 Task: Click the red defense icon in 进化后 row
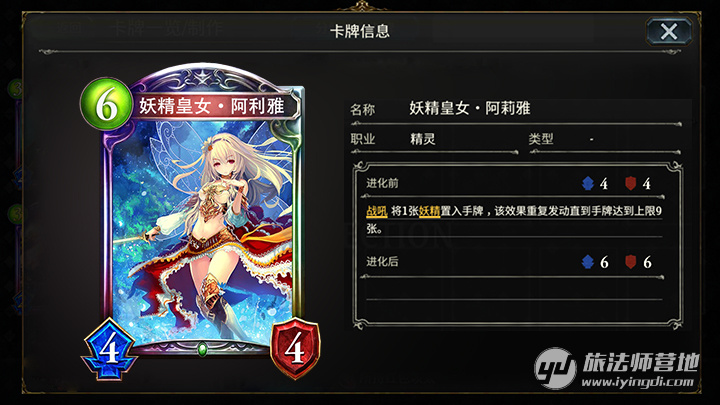click(x=630, y=262)
